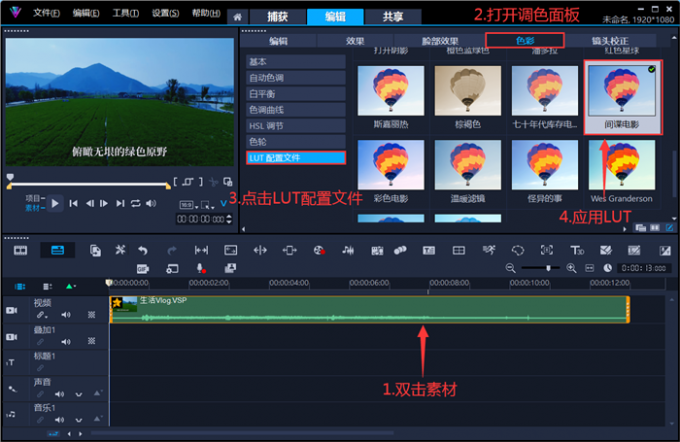The width and height of the screenshot is (680, 442).
Task: Select the 色调曲线 section
Action: (296, 110)
